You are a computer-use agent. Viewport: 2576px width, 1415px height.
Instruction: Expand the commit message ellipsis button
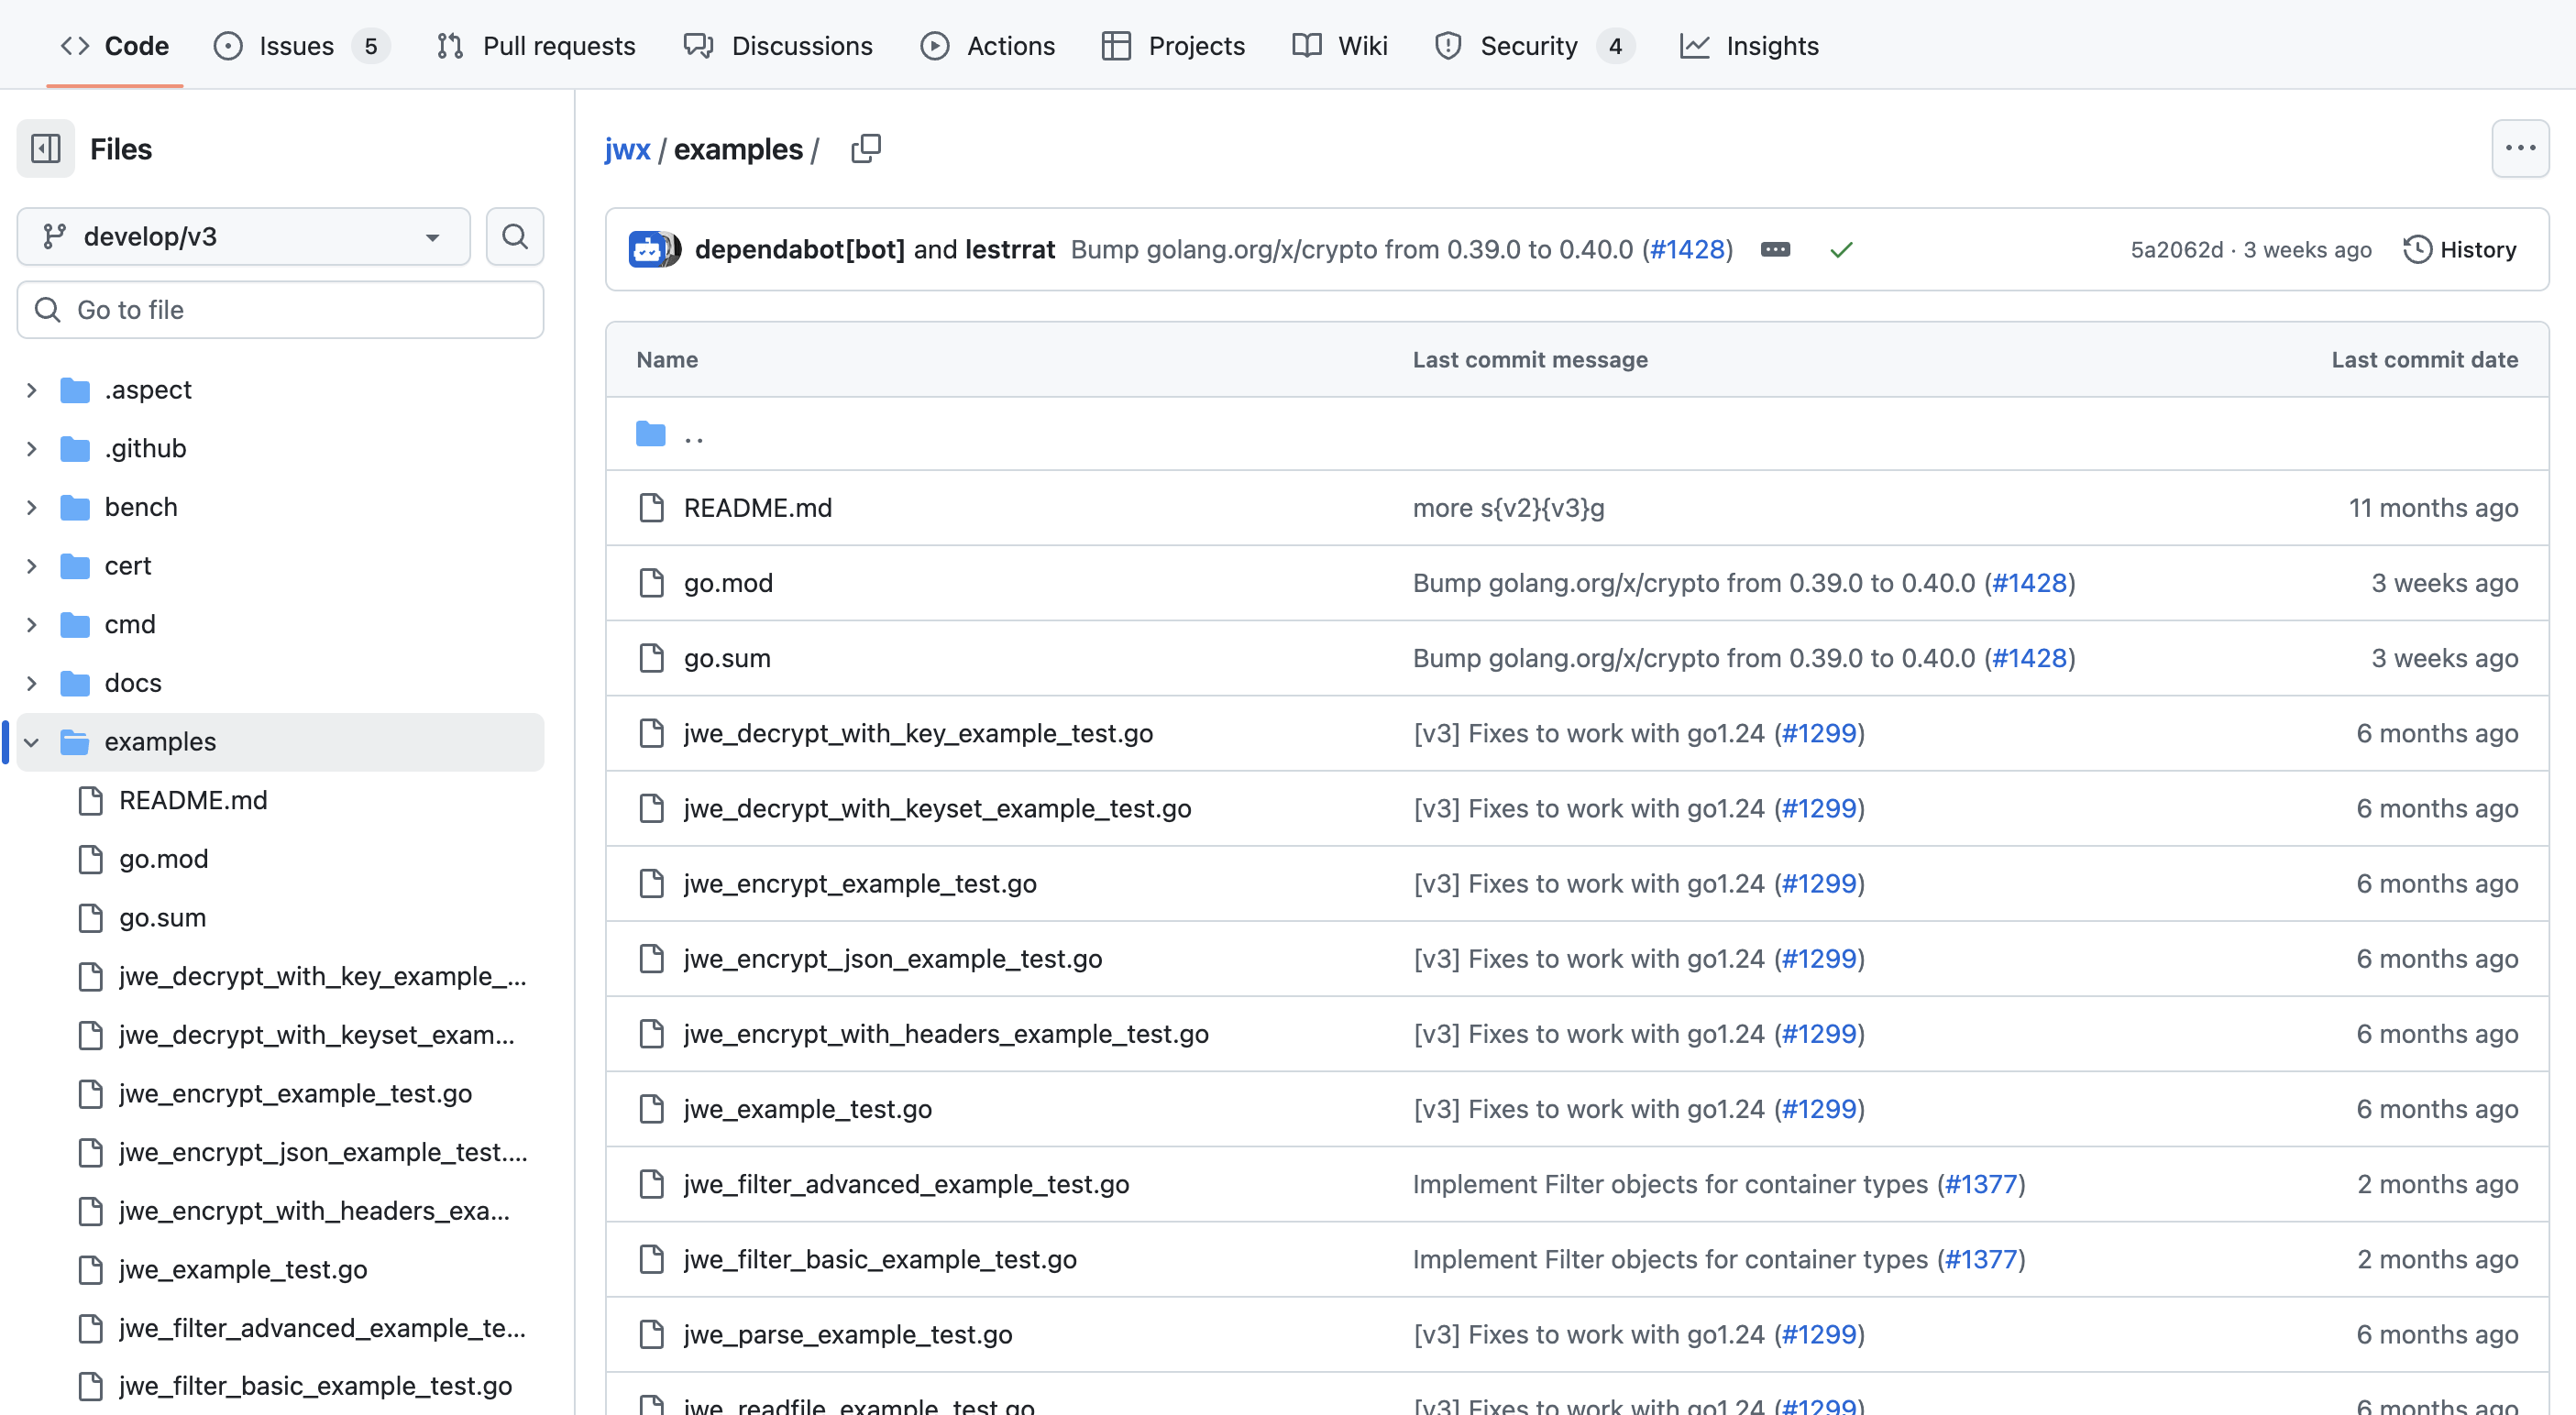[x=1775, y=249]
